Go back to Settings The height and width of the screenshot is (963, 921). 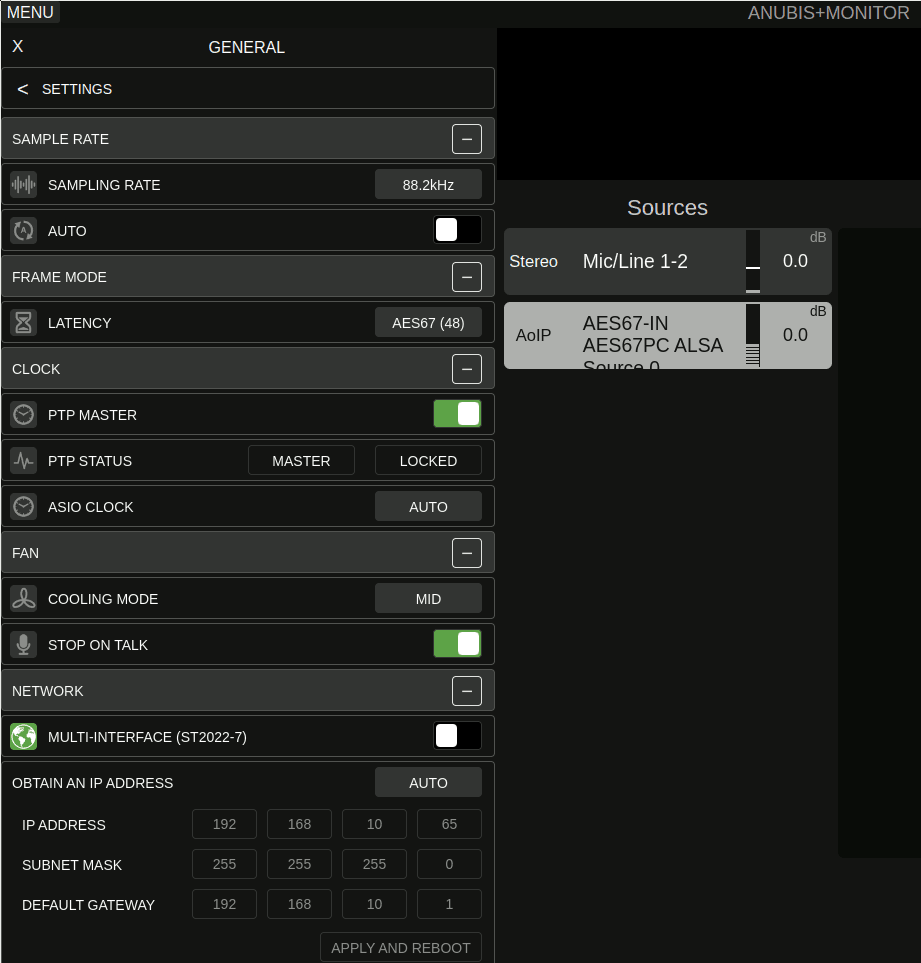[x=248, y=88]
